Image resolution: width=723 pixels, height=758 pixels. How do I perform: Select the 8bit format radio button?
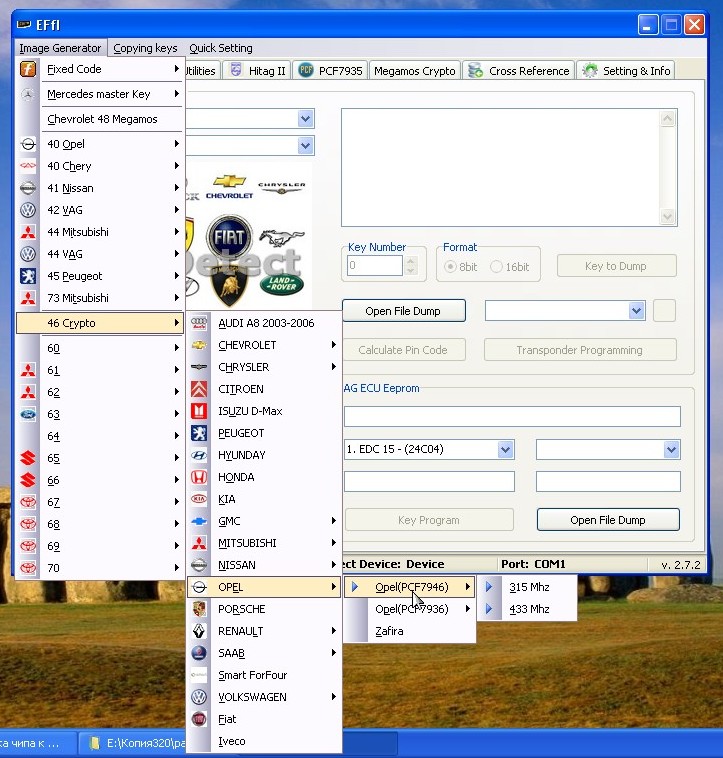point(450,267)
